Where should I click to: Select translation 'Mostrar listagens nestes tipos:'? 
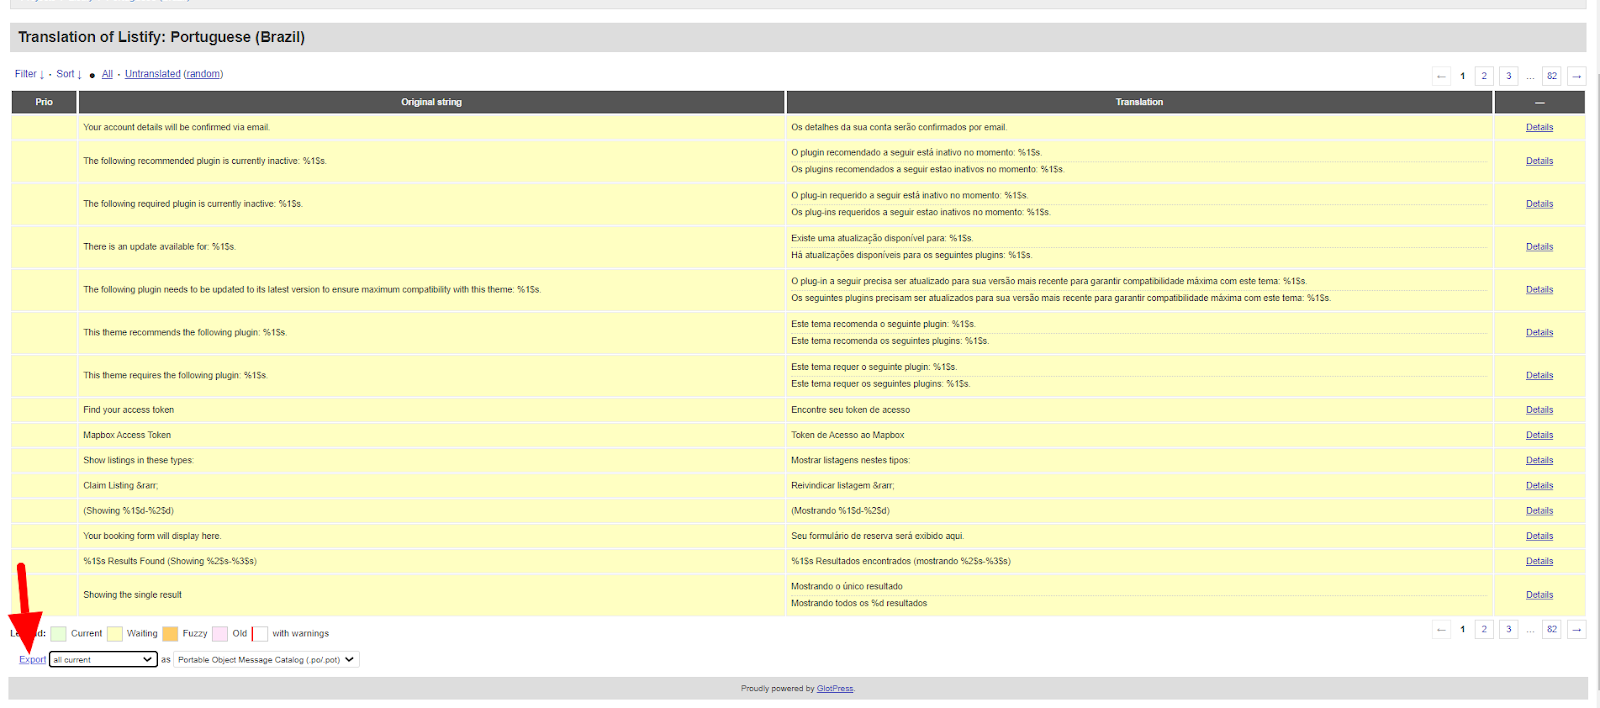[x=850, y=461]
